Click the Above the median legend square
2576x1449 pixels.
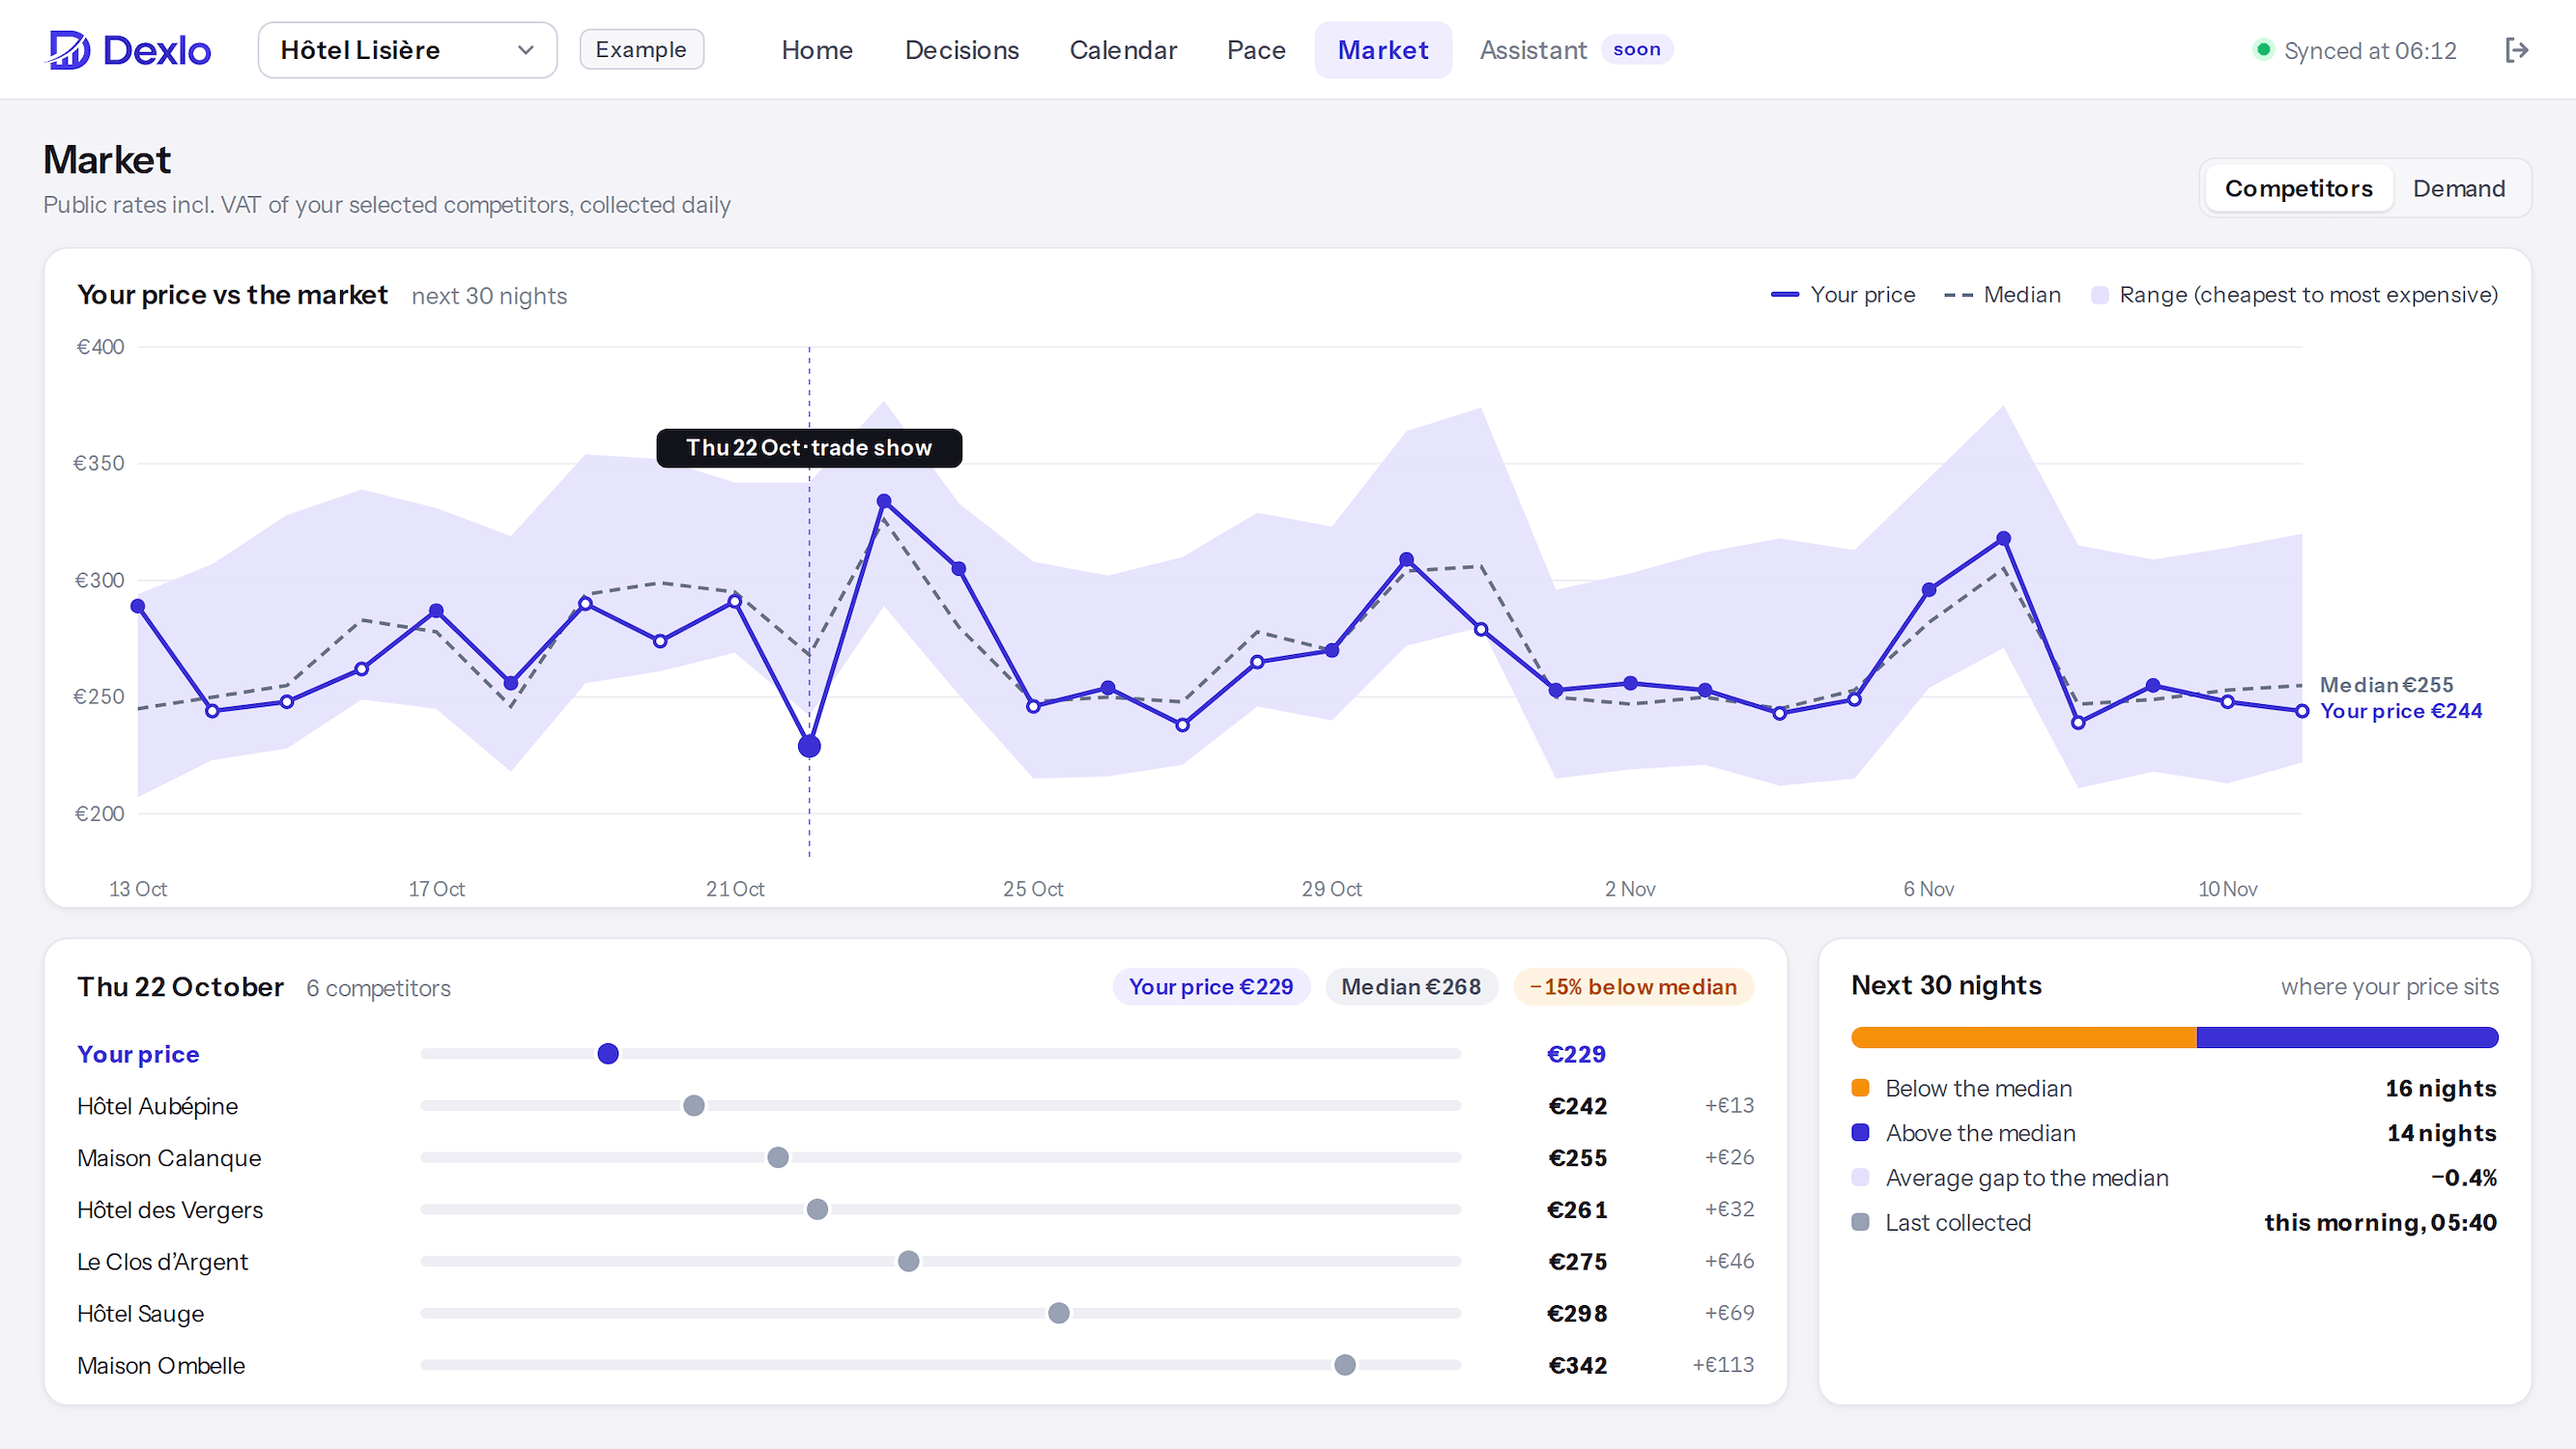coord(1861,1133)
